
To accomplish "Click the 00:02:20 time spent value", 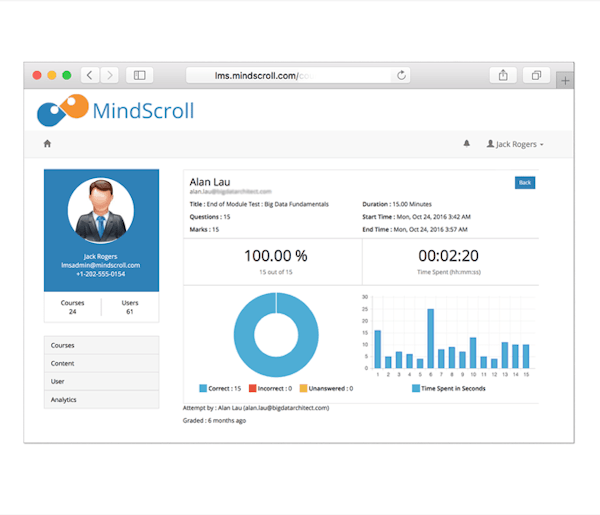I will [x=448, y=256].
